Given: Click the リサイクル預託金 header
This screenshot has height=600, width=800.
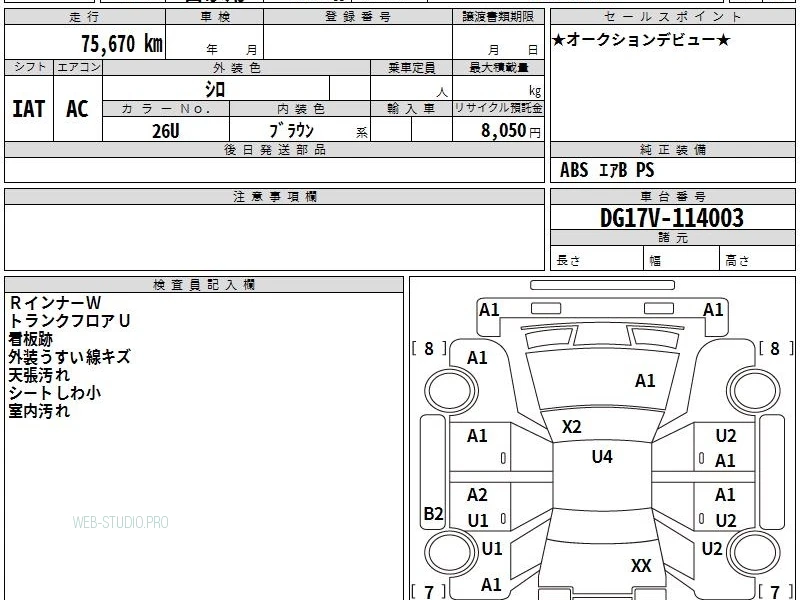Looking at the screenshot, I should pos(498,108).
